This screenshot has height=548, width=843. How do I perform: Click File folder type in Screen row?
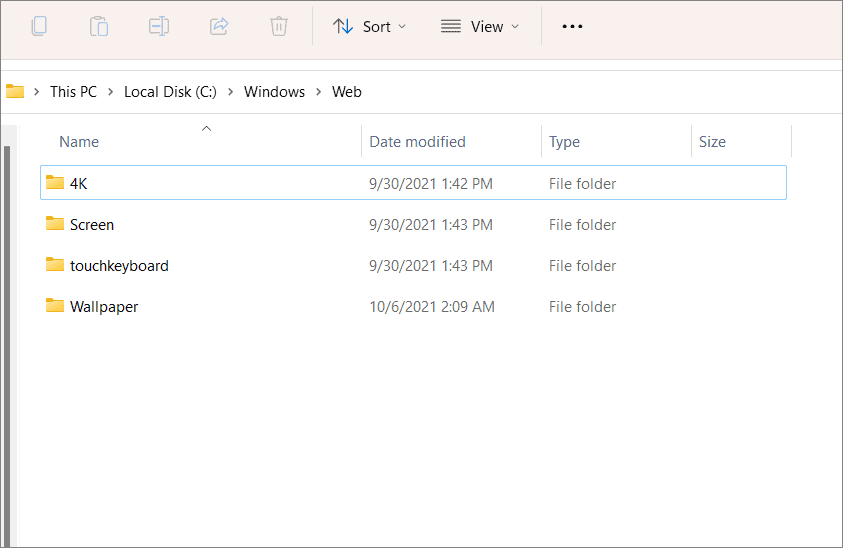582,225
